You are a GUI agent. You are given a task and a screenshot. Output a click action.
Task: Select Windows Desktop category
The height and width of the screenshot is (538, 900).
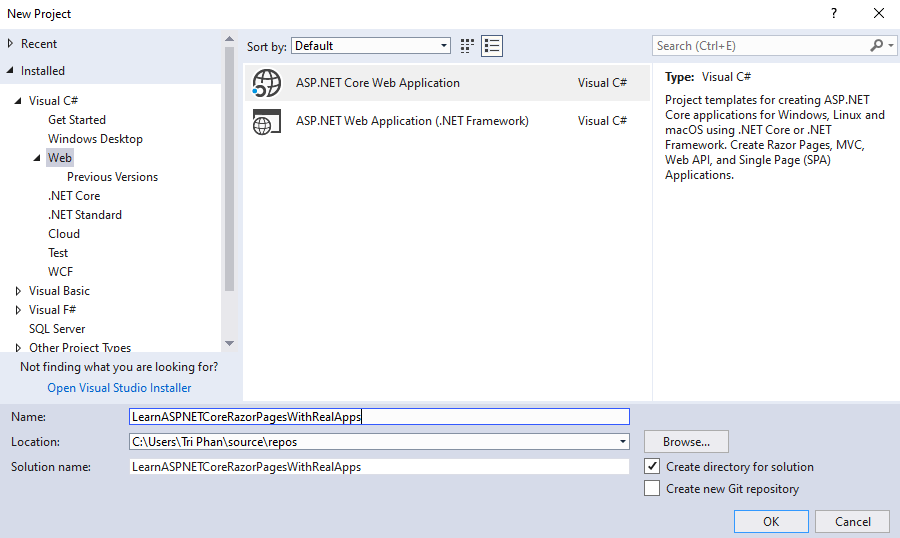click(95, 138)
